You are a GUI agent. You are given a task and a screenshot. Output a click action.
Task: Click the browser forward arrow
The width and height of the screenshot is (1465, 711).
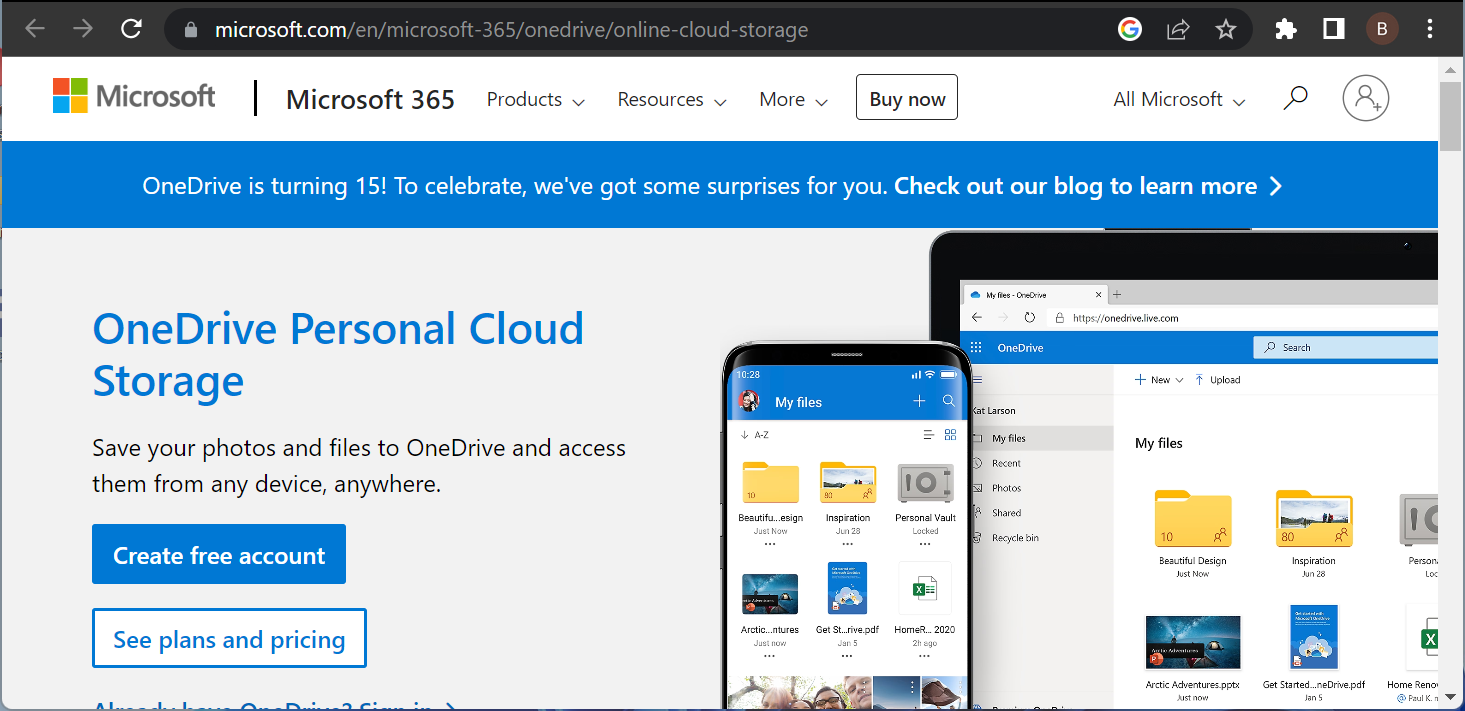83,29
